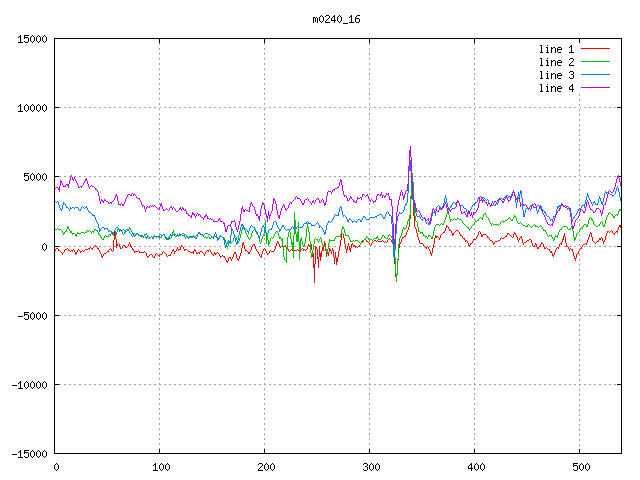
Task: Toggle the "line 3" legend label
Action: click(557, 75)
